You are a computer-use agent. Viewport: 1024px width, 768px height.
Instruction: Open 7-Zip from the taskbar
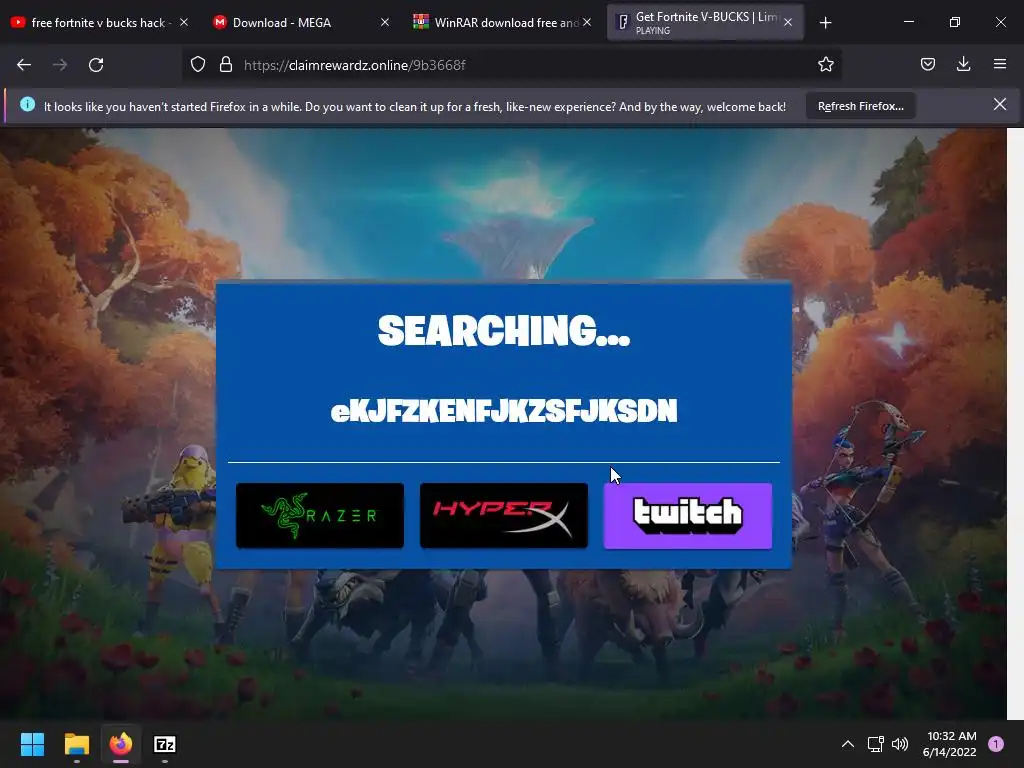[165, 744]
